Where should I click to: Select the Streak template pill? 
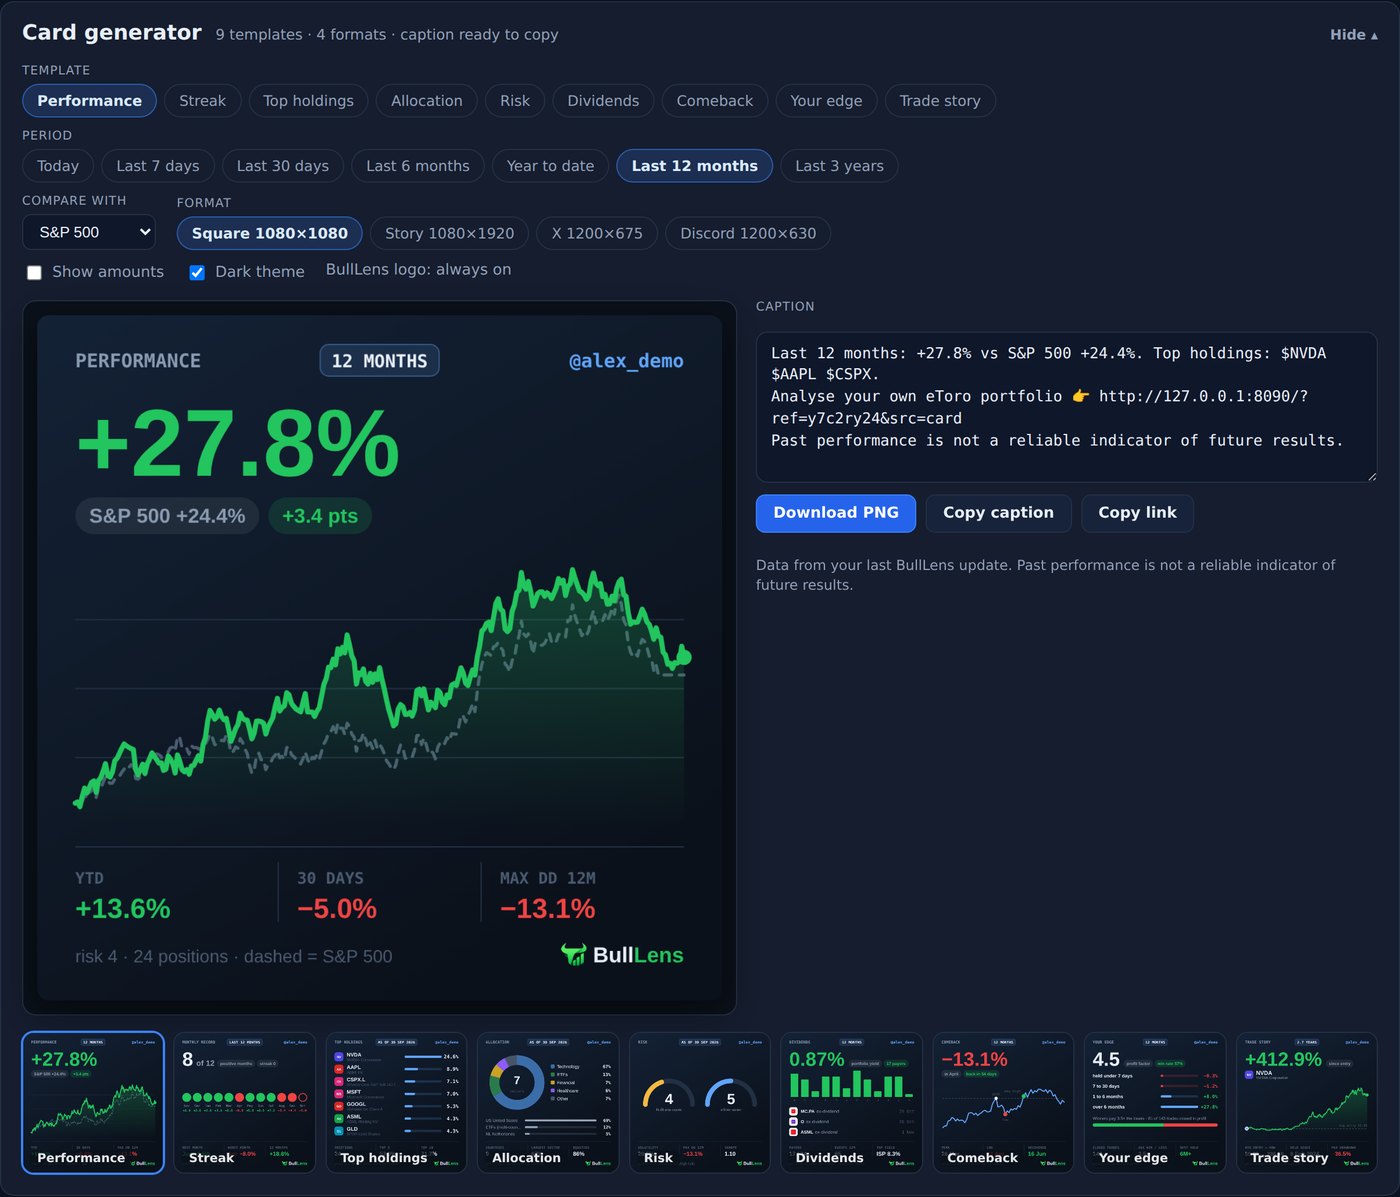[x=202, y=101]
